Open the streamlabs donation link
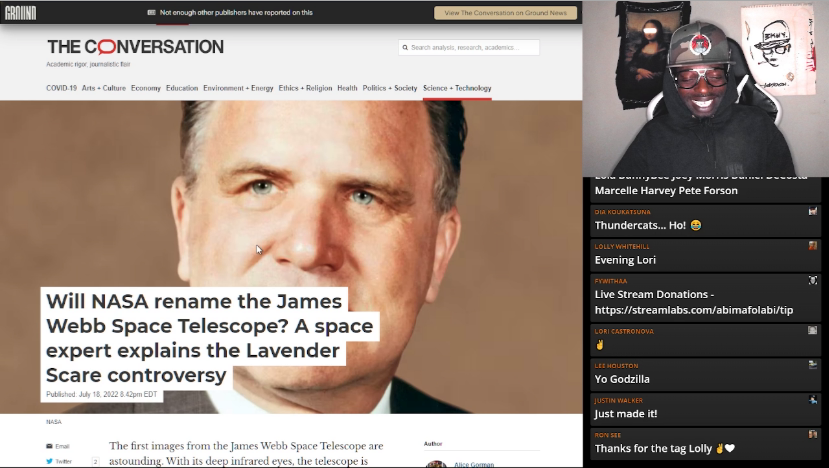Viewport: 829px width, 468px height. coord(694,310)
